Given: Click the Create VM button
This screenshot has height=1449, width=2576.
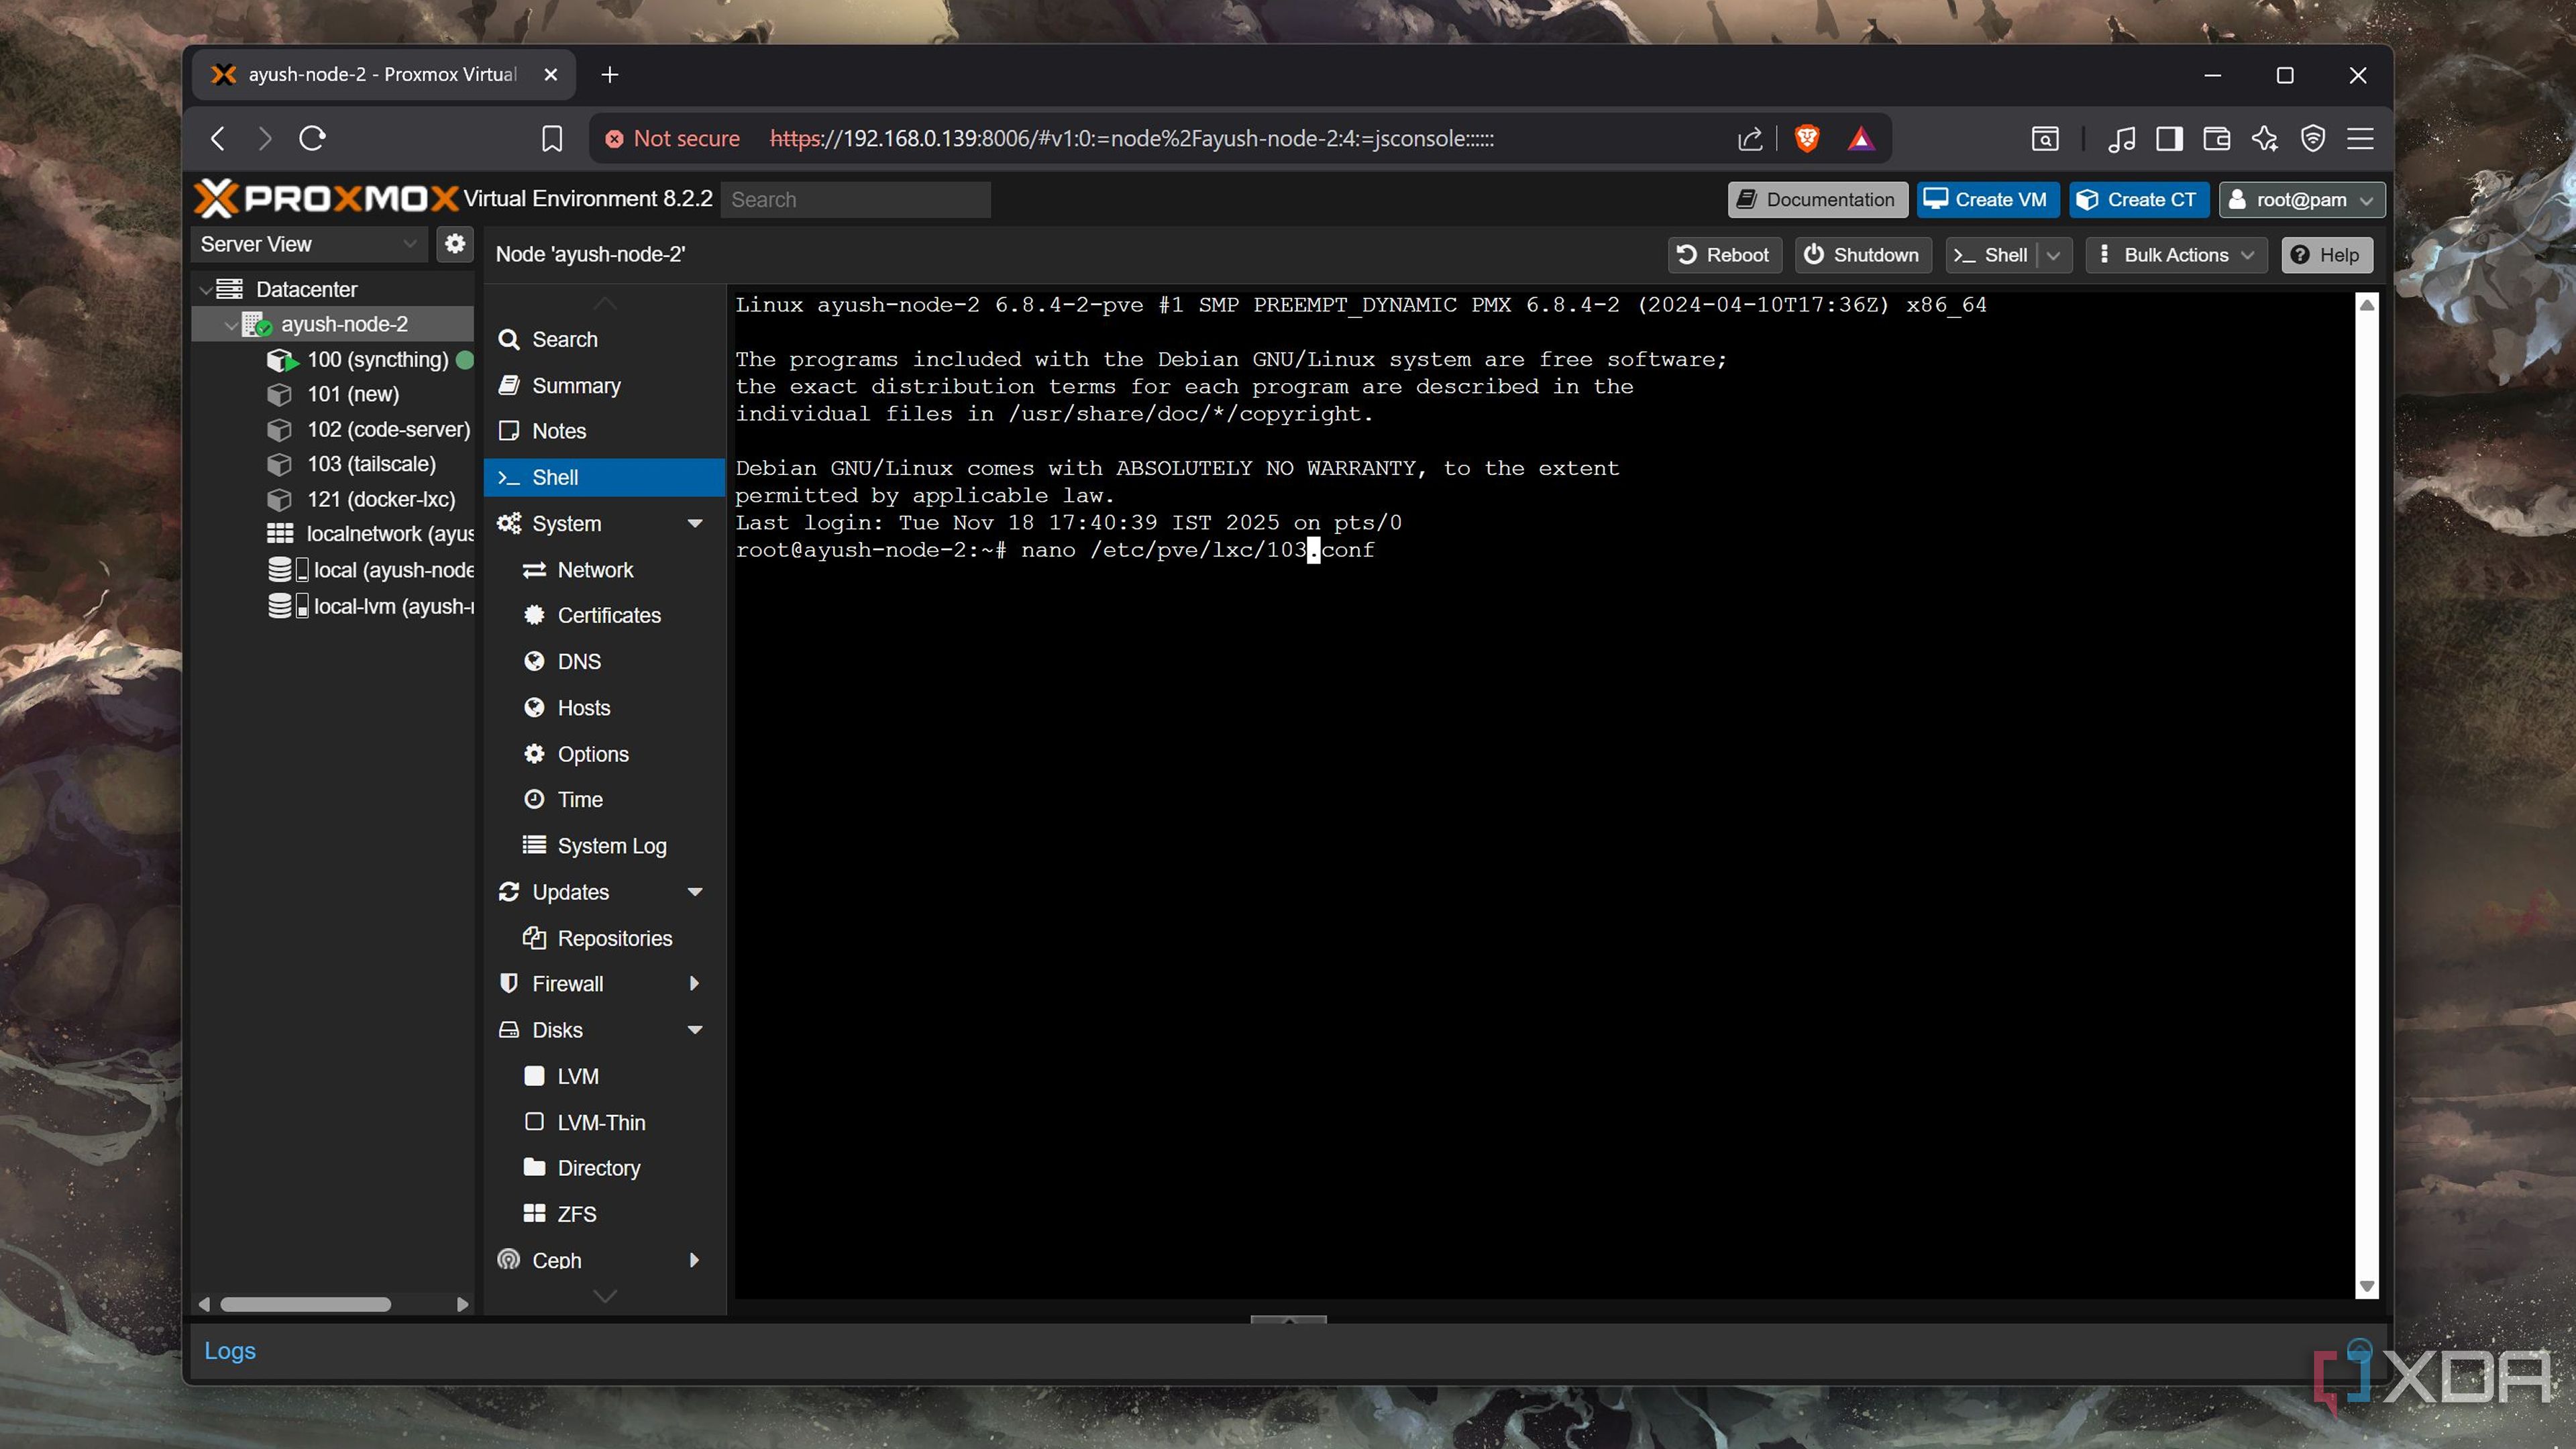Looking at the screenshot, I should [1987, 200].
